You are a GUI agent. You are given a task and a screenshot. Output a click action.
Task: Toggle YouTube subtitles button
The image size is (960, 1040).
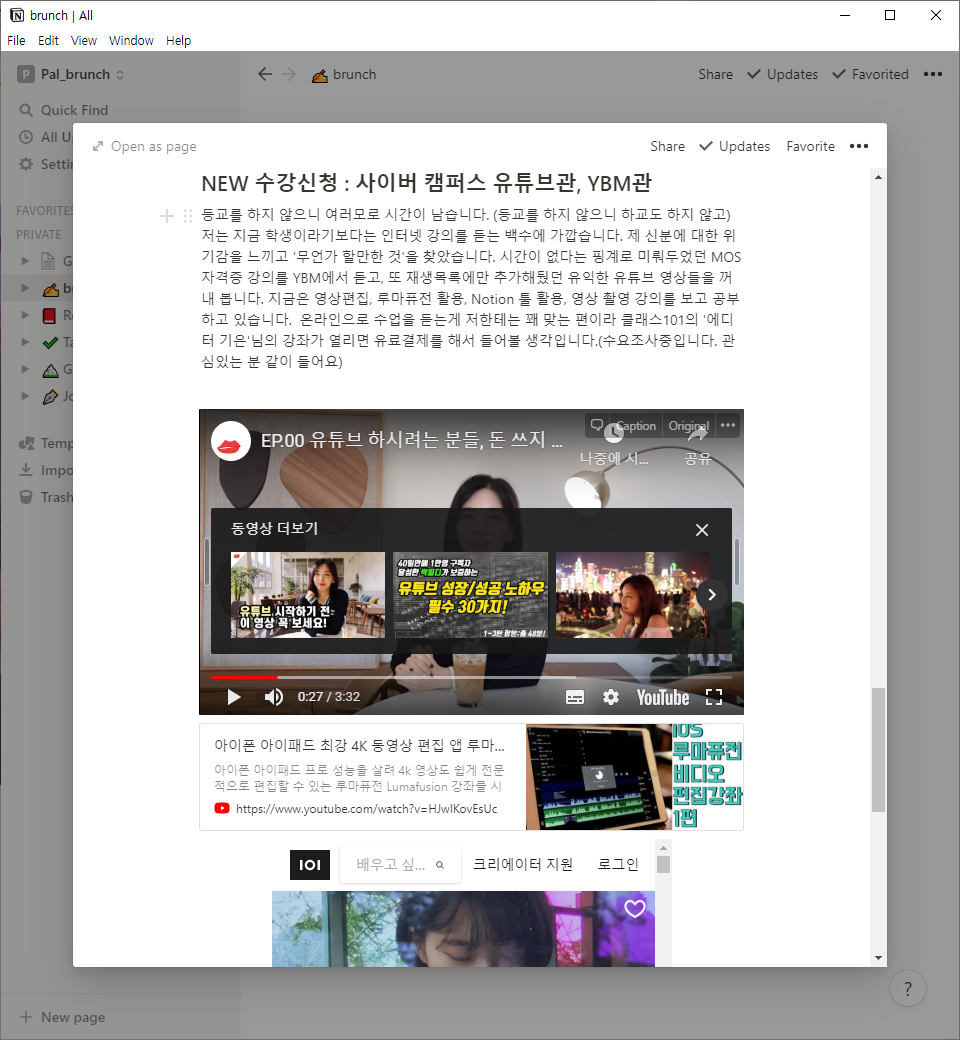click(575, 697)
